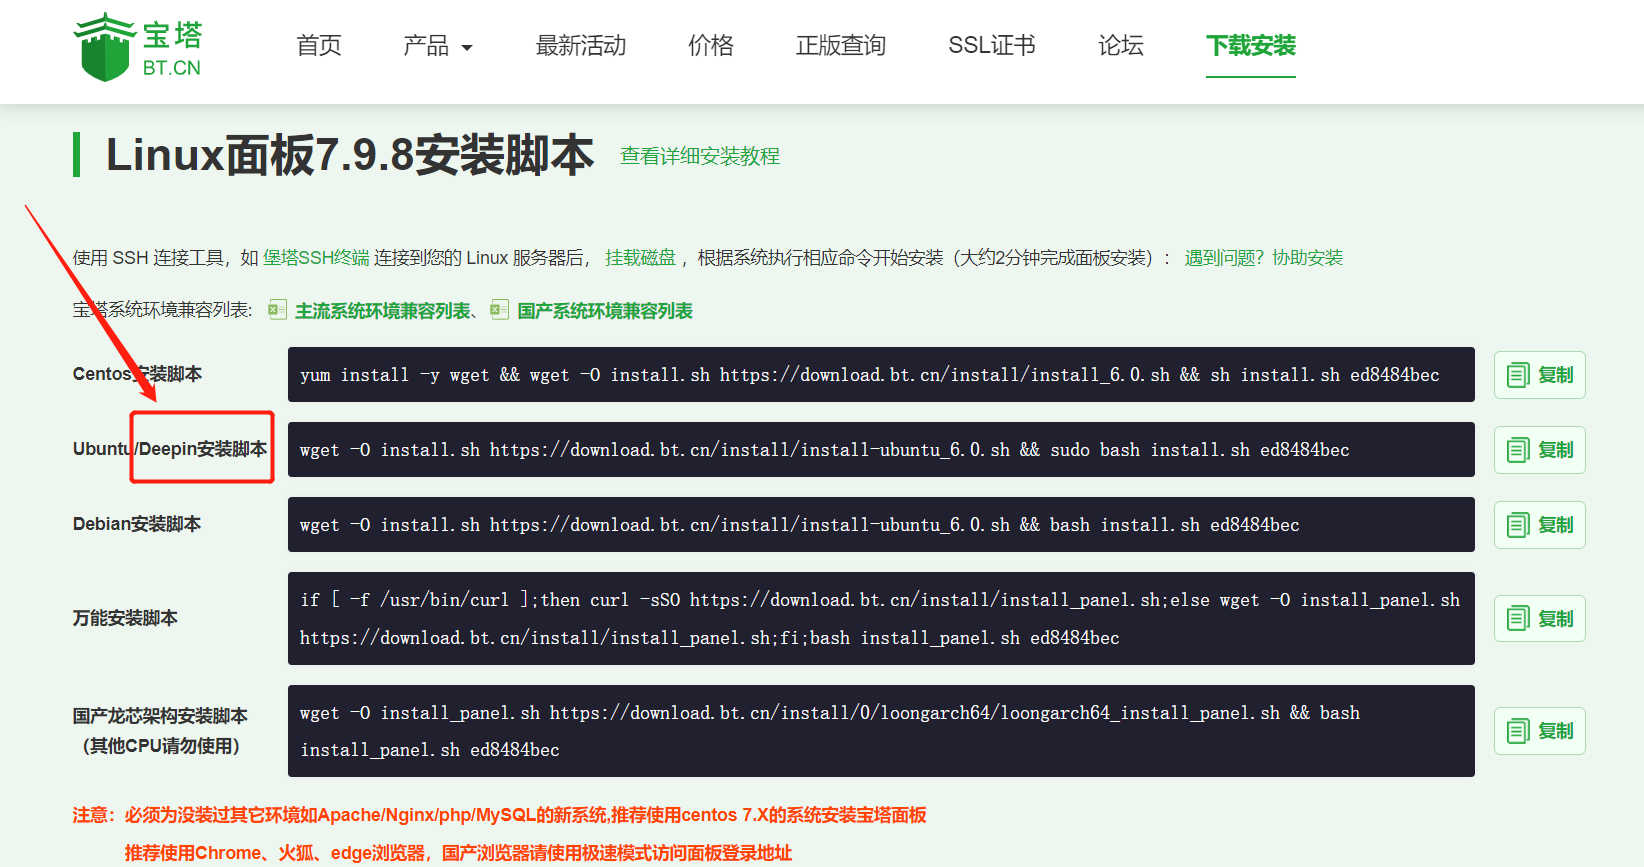Click 遇到问题? 协助安装 link
The width and height of the screenshot is (1644, 867).
point(1264,258)
